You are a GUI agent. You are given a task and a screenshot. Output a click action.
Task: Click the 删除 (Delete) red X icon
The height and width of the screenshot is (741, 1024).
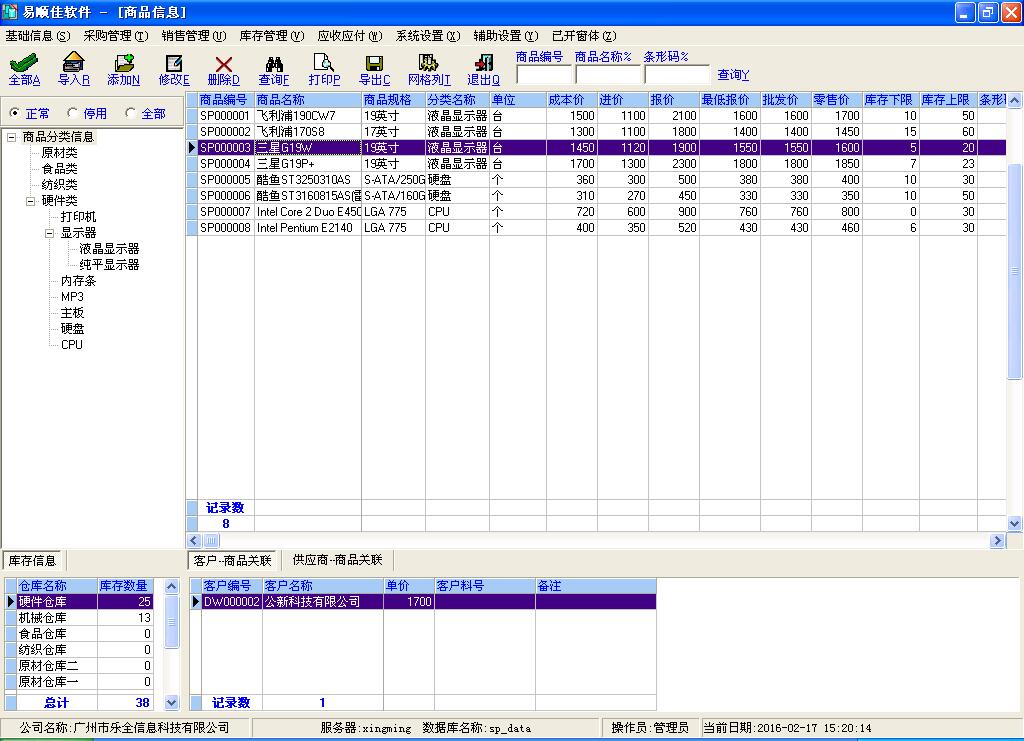pyautogui.click(x=223, y=63)
